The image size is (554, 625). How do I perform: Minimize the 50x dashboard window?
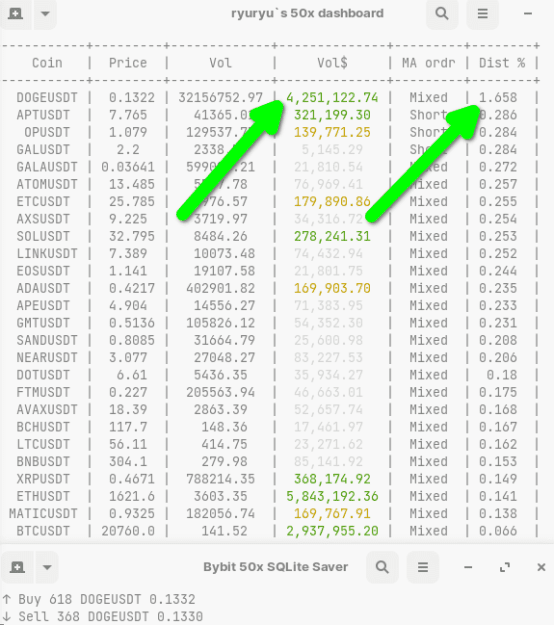pyautogui.click(x=528, y=14)
